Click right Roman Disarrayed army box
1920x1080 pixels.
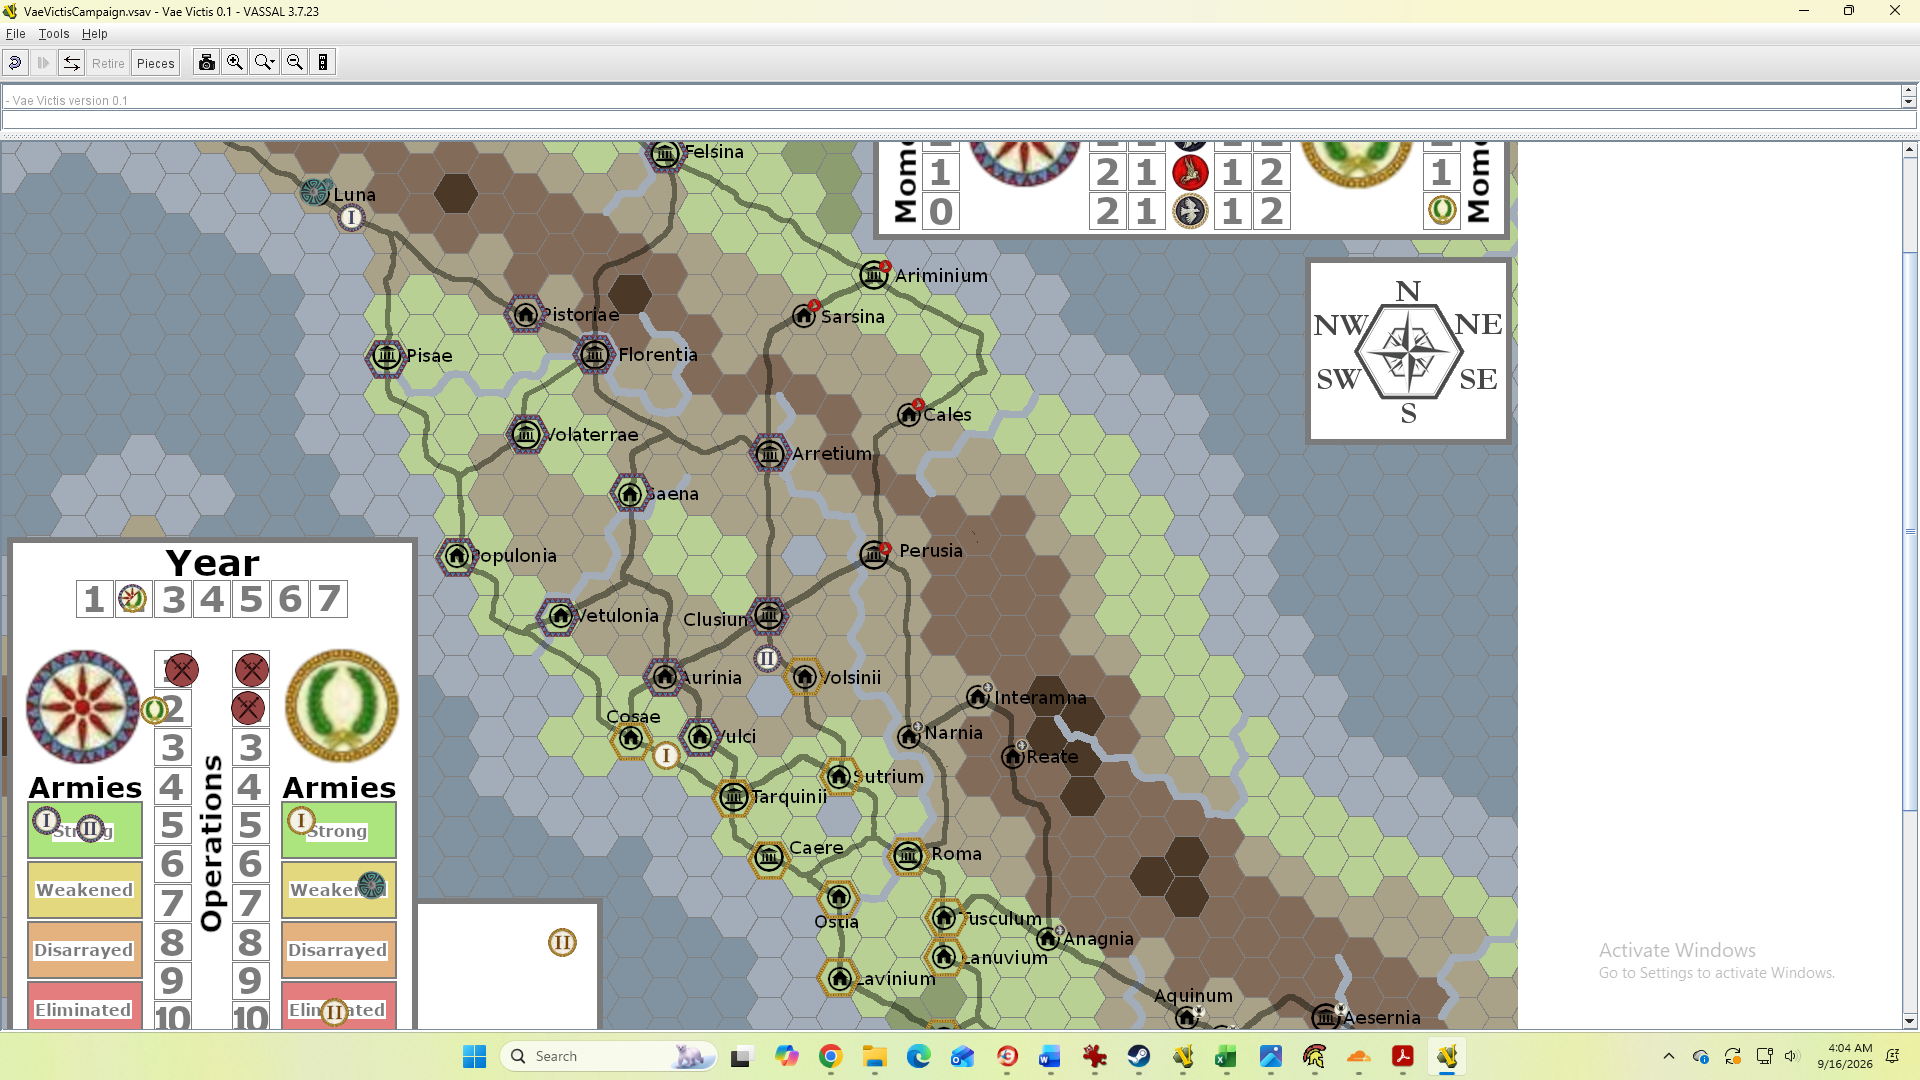pyautogui.click(x=339, y=950)
